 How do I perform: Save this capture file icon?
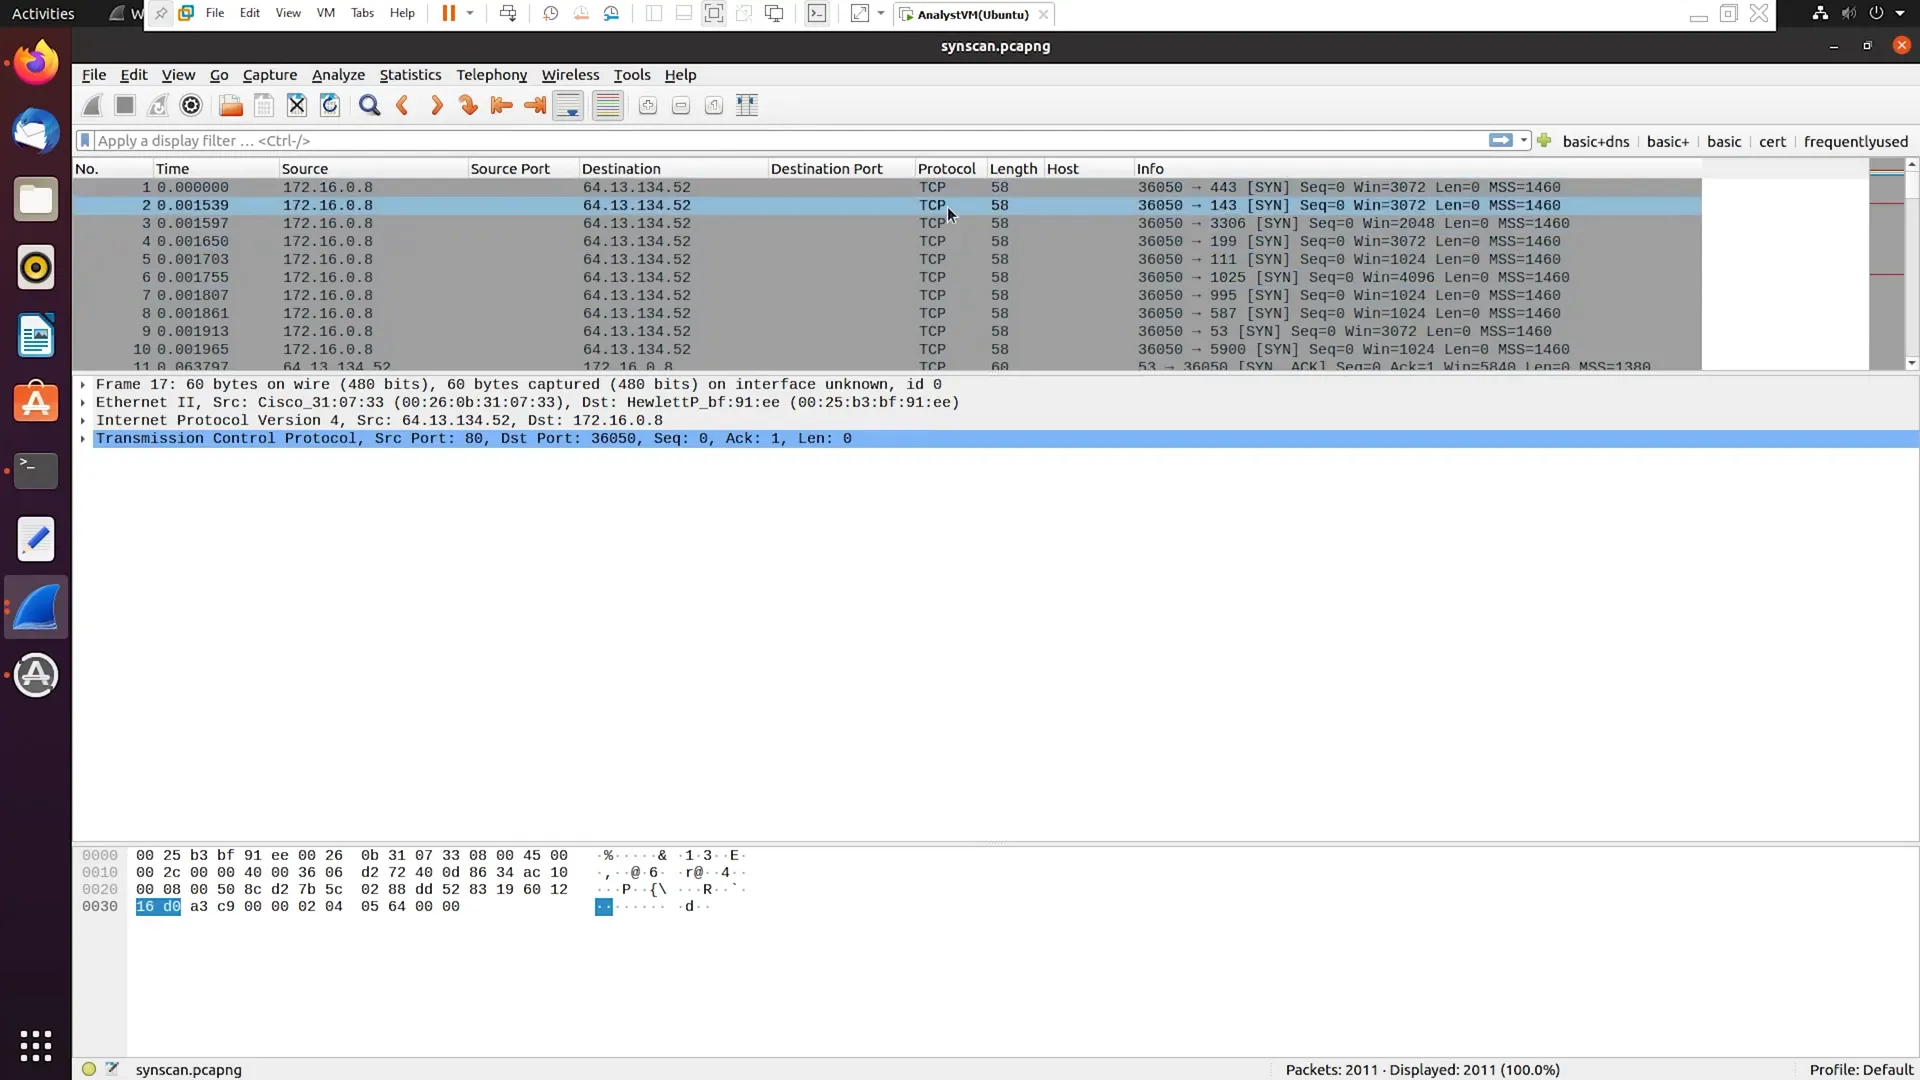(x=264, y=105)
